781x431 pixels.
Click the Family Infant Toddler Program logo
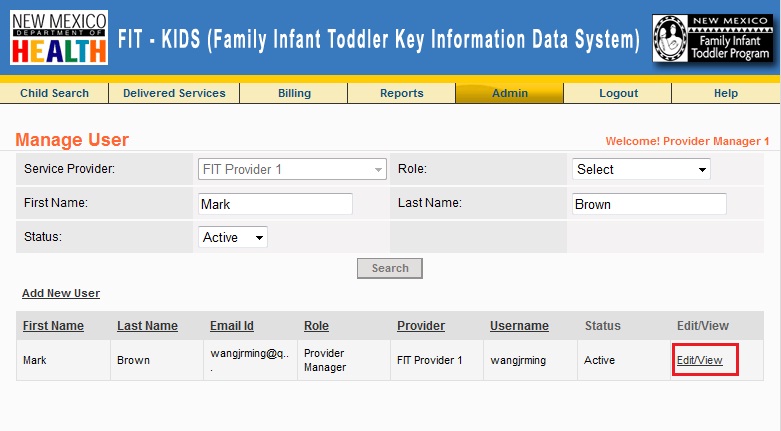pos(713,38)
